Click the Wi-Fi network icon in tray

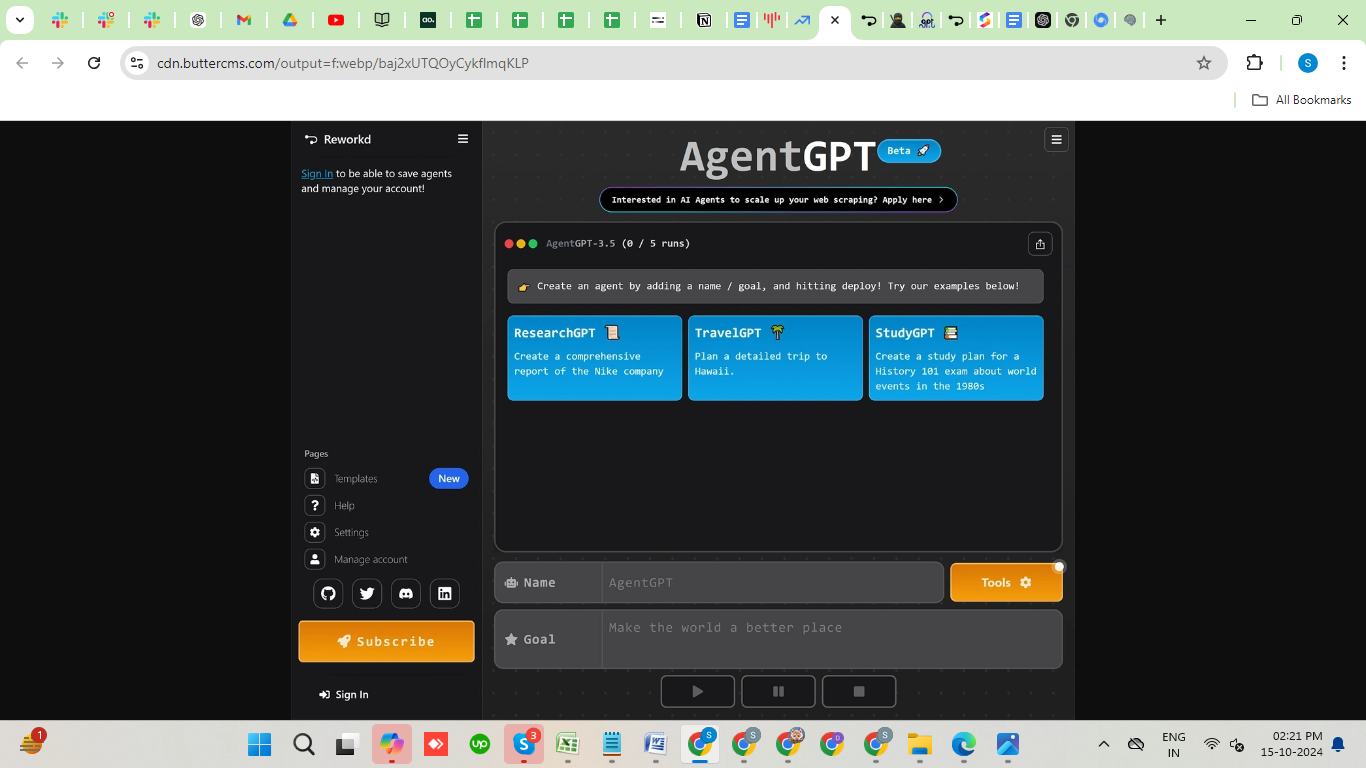1212,744
